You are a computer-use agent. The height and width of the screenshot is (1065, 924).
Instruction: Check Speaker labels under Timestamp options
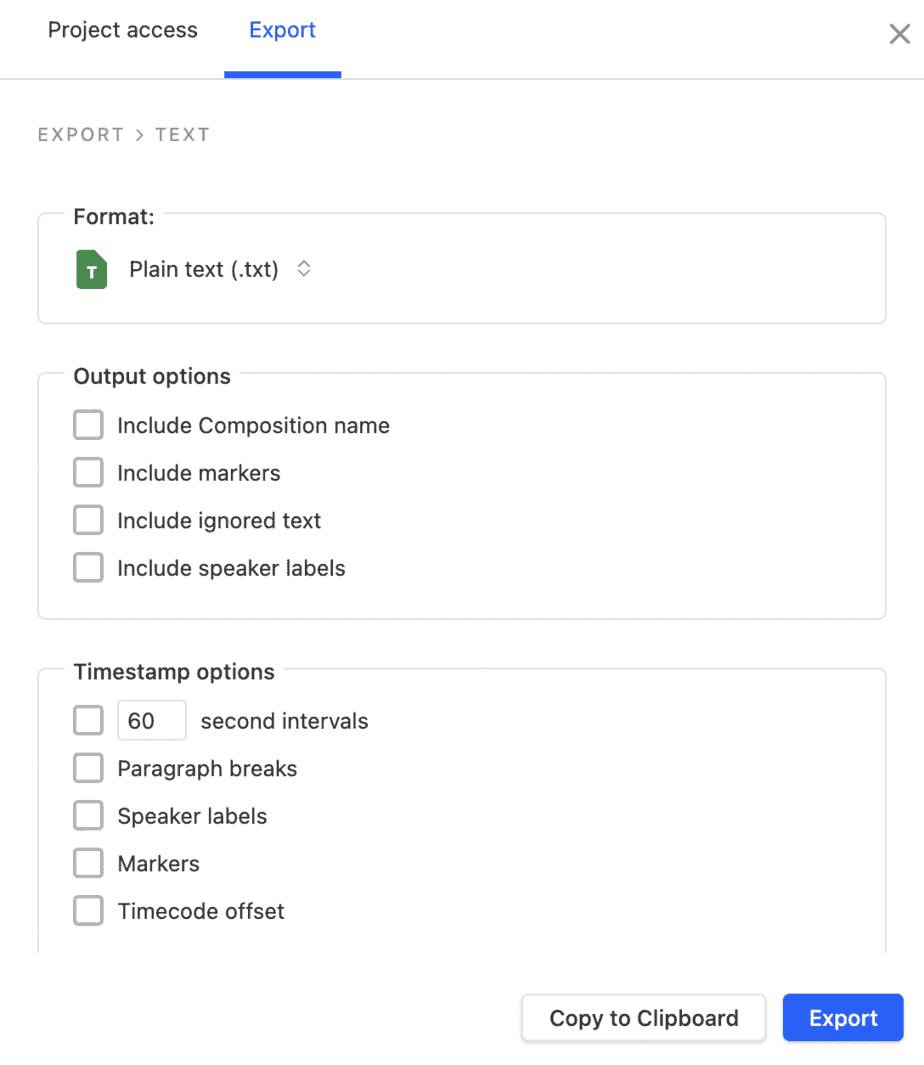click(x=88, y=816)
